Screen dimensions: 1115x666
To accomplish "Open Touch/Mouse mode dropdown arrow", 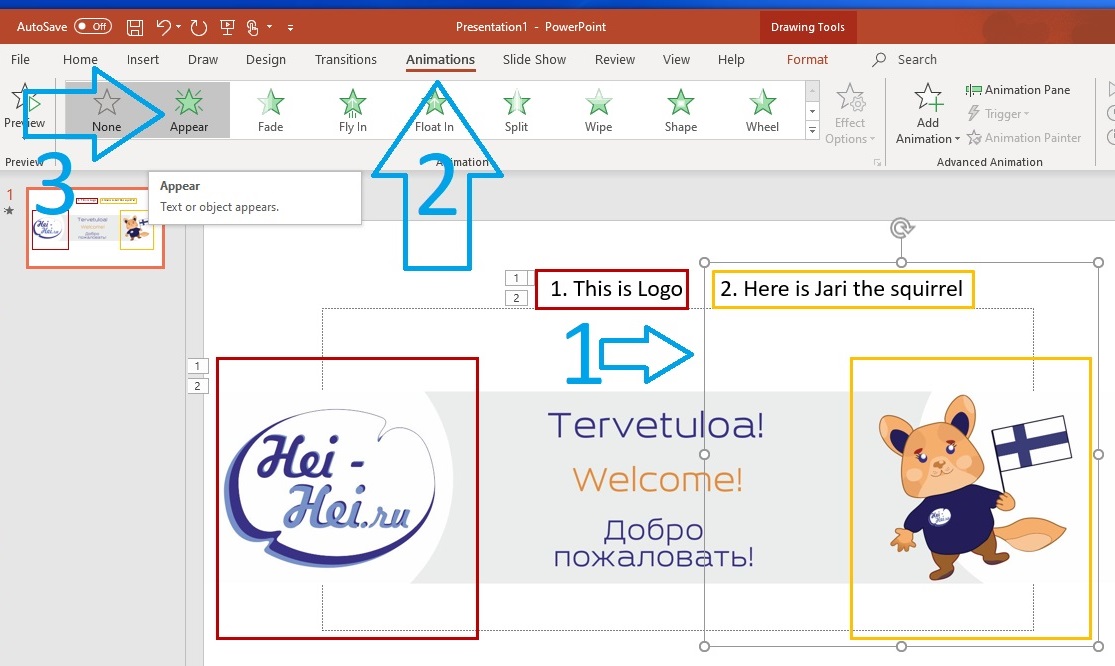I will click(270, 27).
